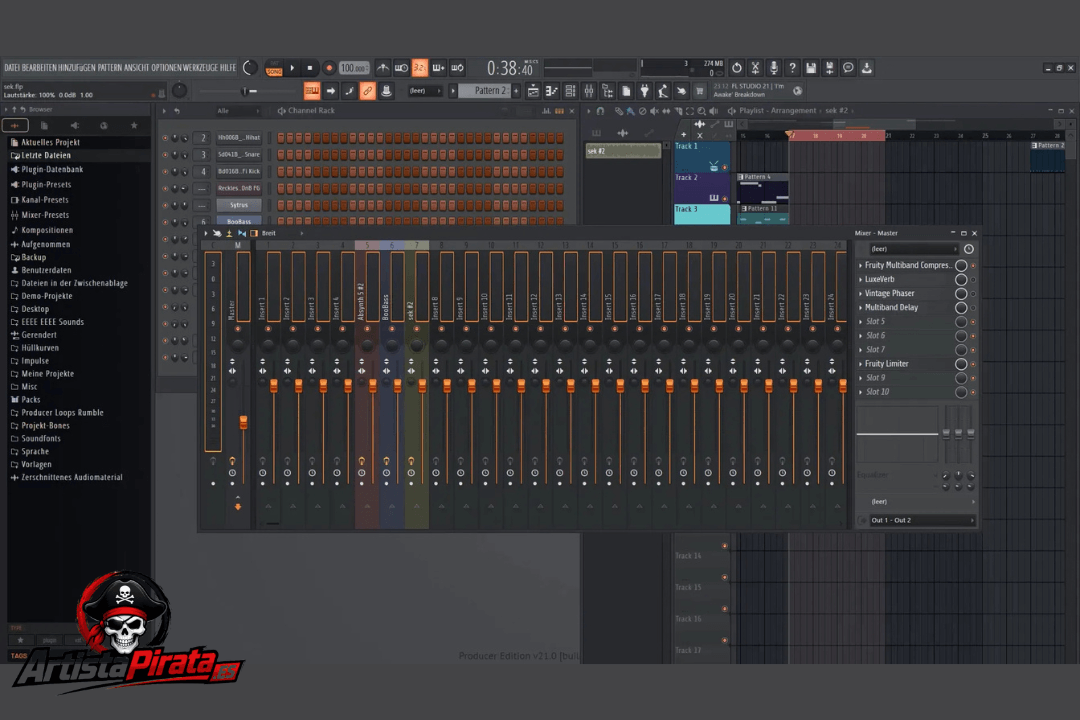Click the download arrow icon in top toolbar
This screenshot has width=1080, height=720.
(866, 68)
